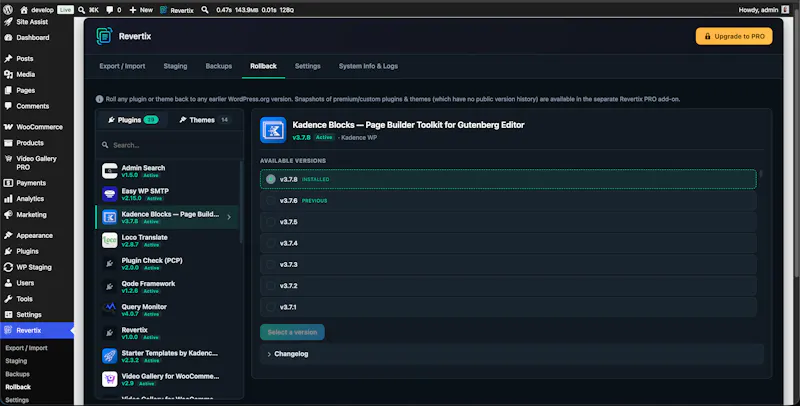800x406 pixels.
Task: Open the ⌘K command palette search
Action: coord(88,10)
